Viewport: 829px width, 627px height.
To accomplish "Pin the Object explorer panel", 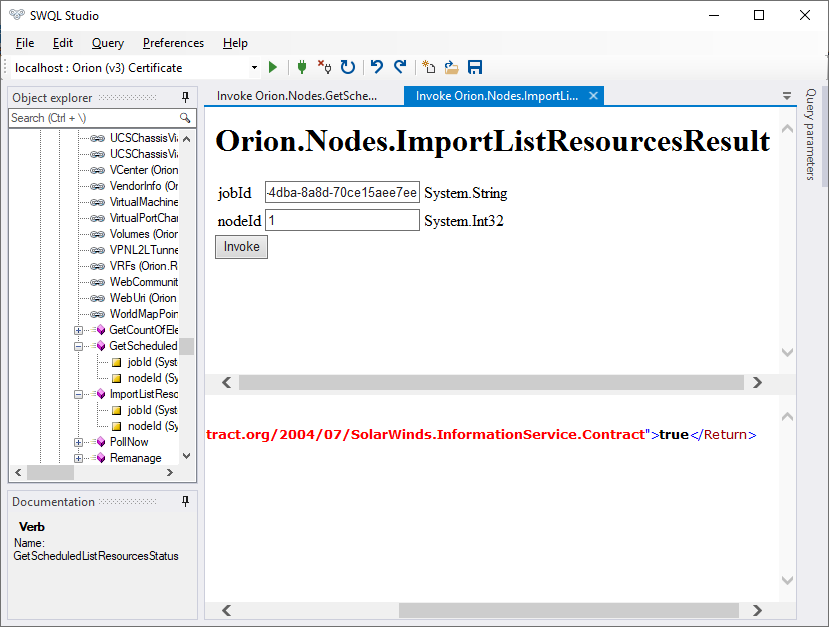I will [x=185, y=97].
